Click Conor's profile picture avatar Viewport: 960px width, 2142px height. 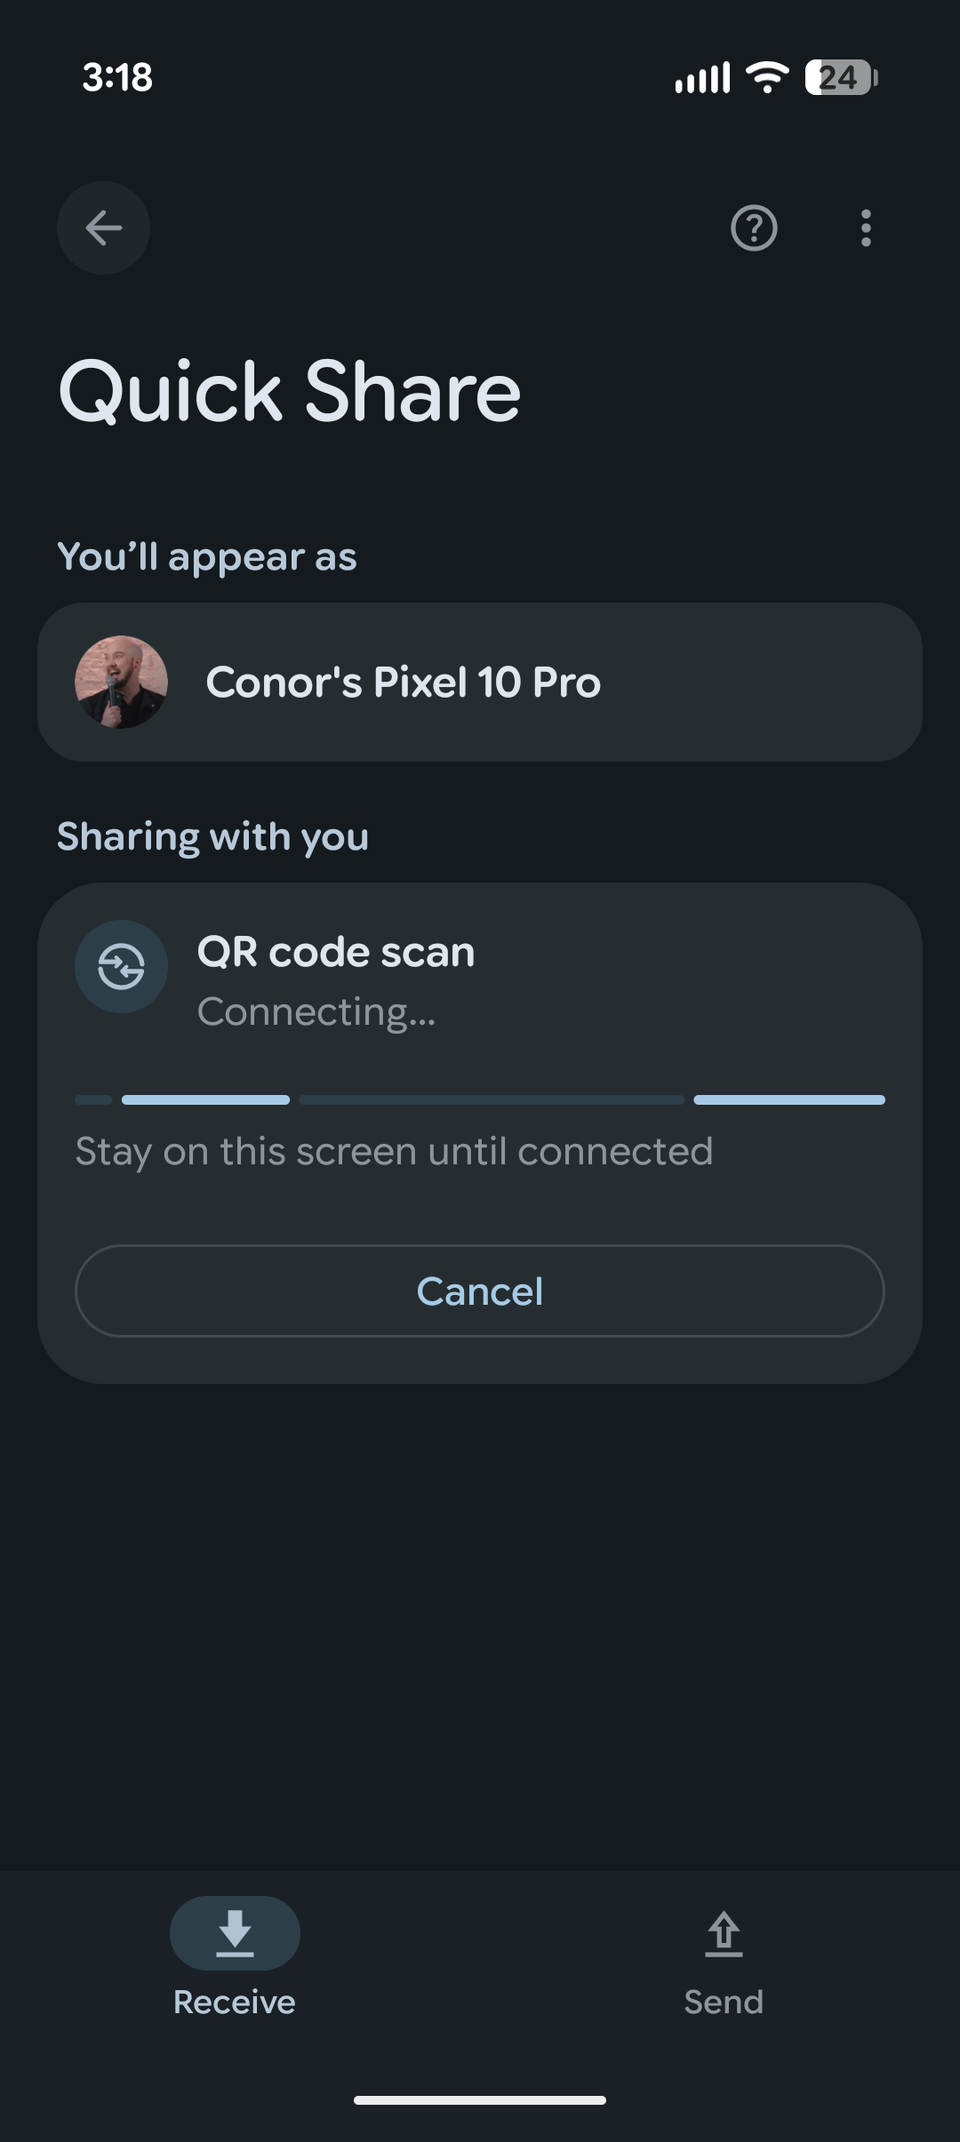(121, 682)
